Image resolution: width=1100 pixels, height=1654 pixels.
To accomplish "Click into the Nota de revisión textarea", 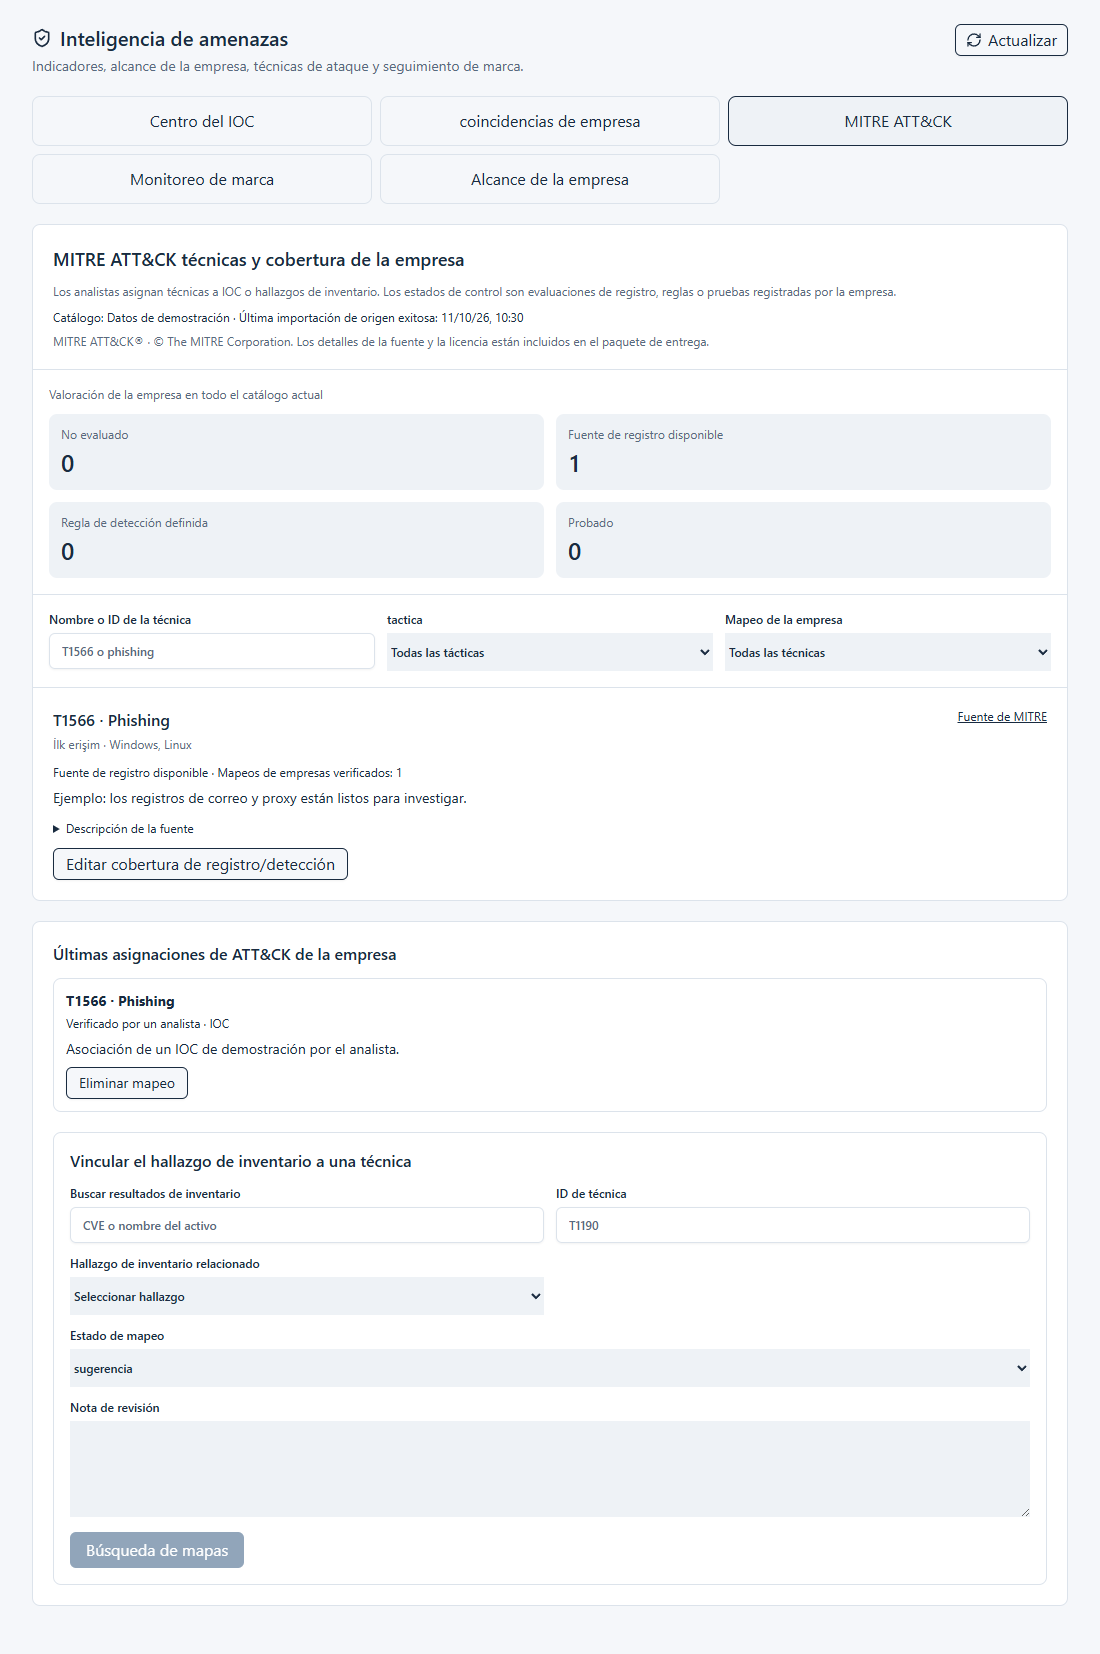I will (550, 1469).
